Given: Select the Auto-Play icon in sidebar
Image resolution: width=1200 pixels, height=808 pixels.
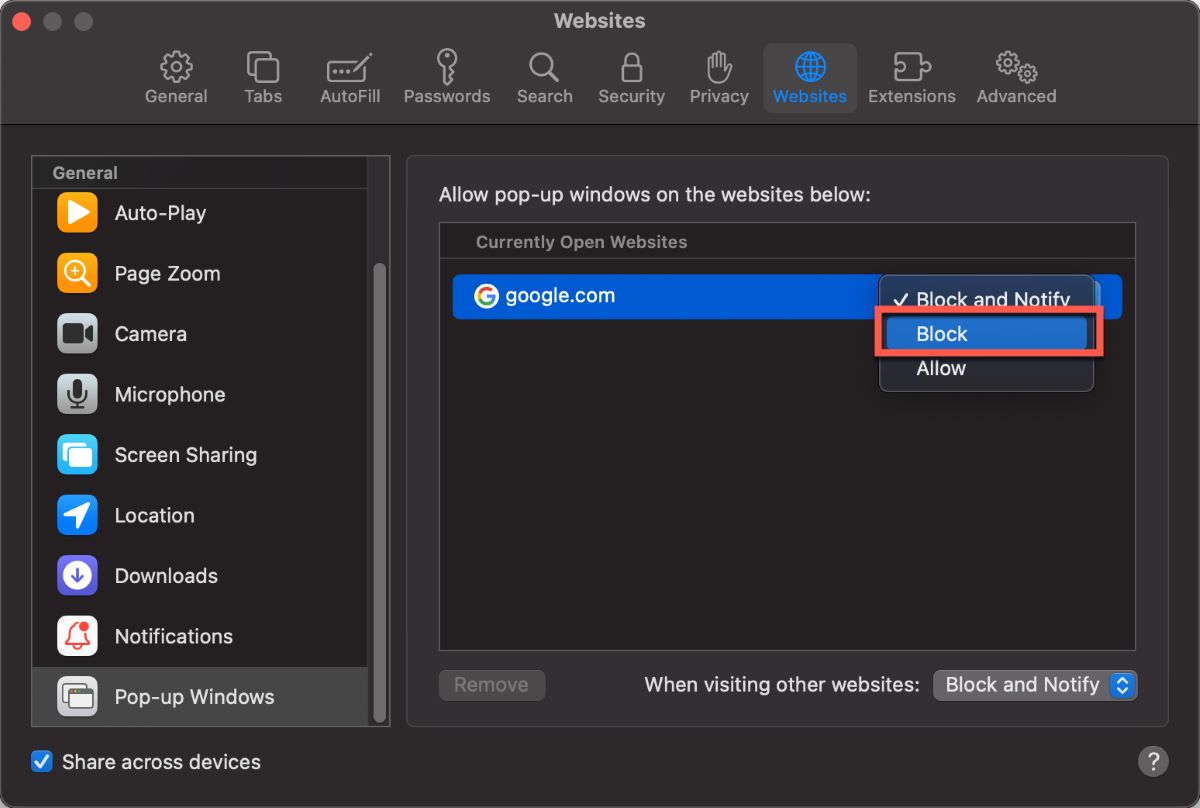Looking at the screenshot, I should click(x=77, y=213).
